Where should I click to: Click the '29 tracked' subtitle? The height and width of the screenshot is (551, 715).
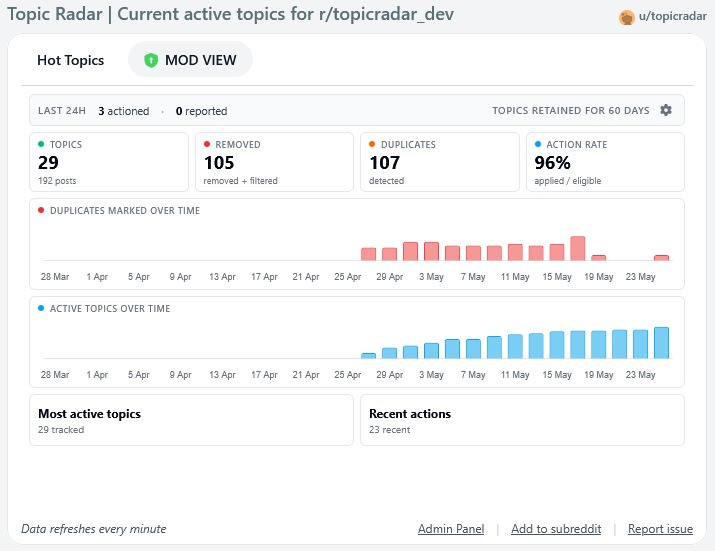pyautogui.click(x=61, y=430)
